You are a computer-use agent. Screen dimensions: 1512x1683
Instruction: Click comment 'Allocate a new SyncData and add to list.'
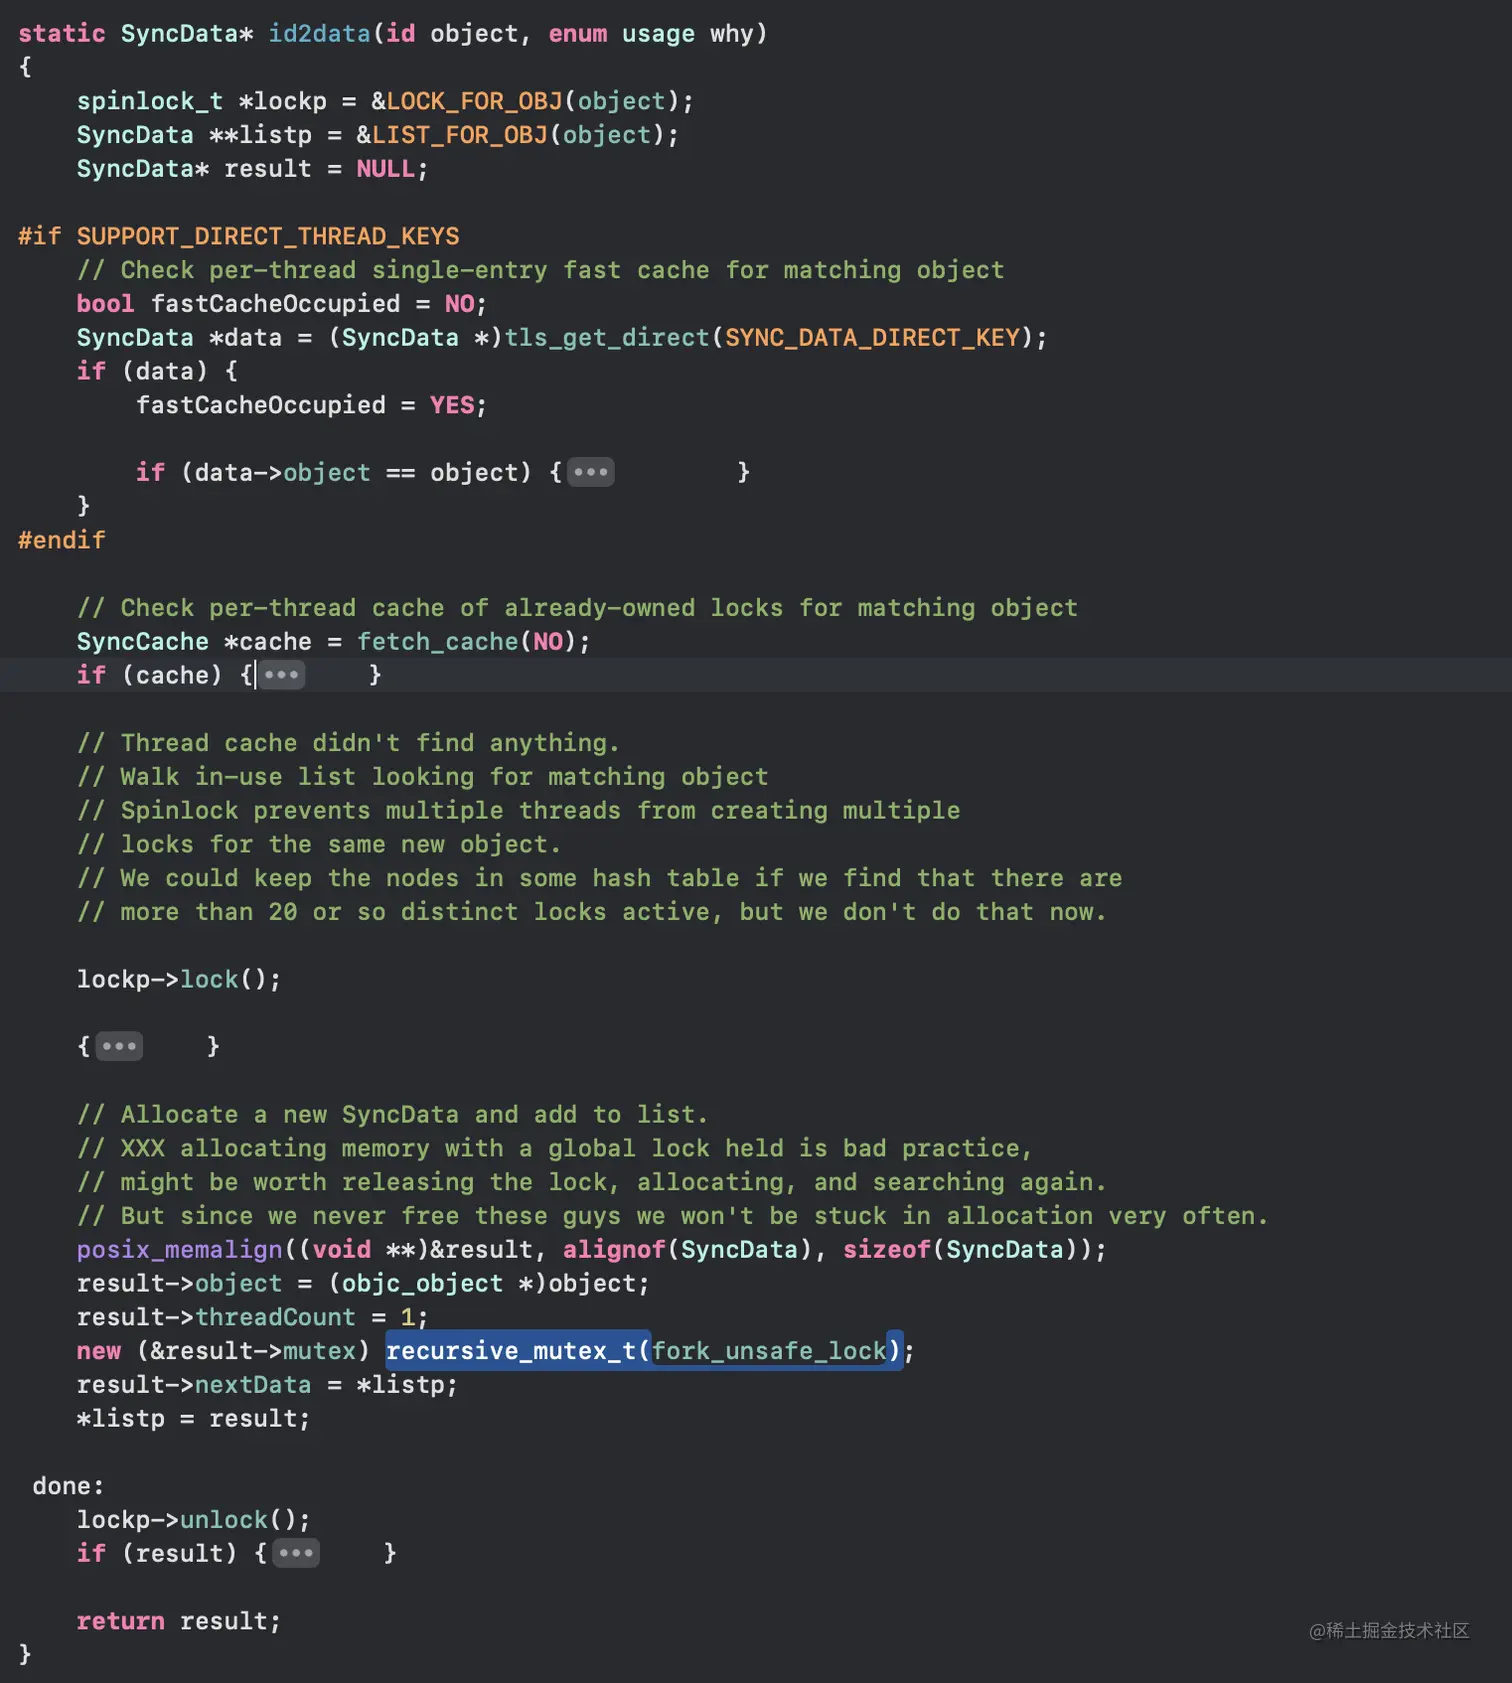coord(392,1114)
